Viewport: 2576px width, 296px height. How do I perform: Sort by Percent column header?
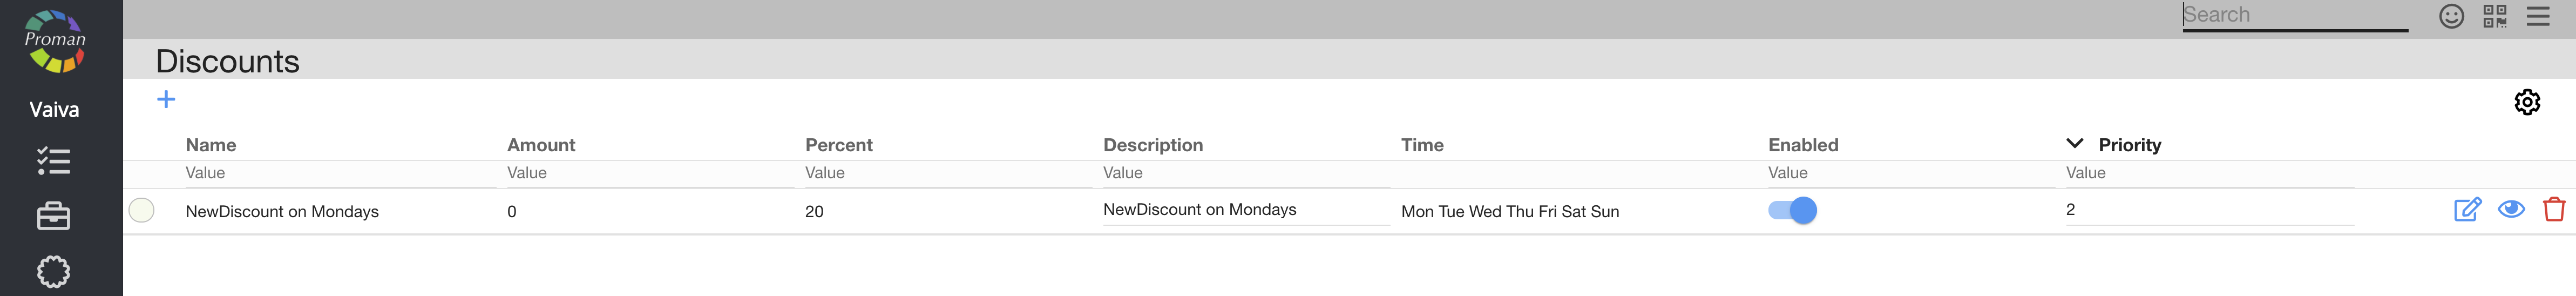[x=838, y=145]
